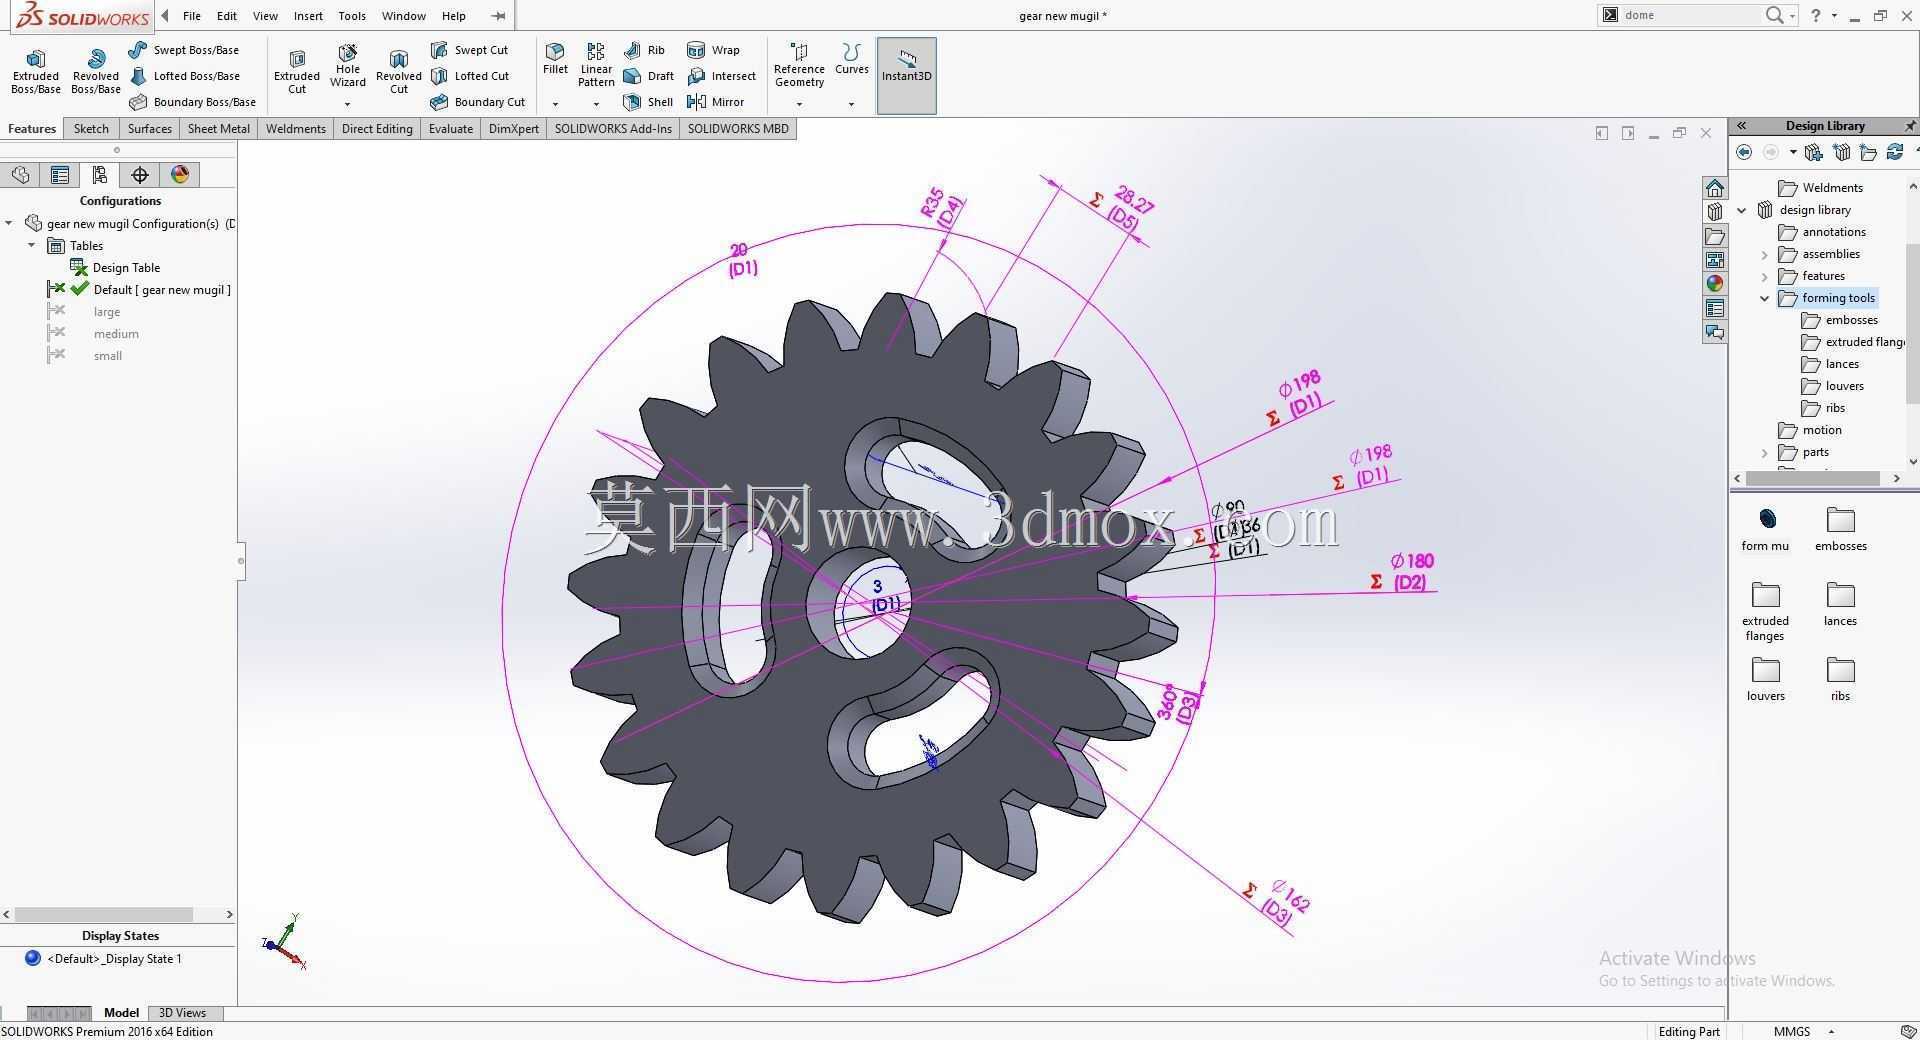This screenshot has height=1040, width=1920.
Task: Open the Curves tool
Action: (852, 59)
